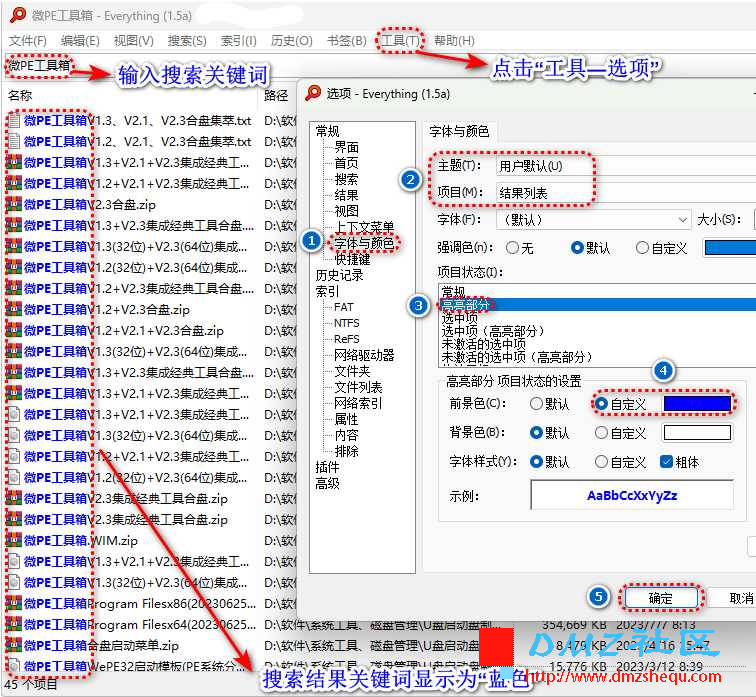
Task: Click the blue 前景色 color swatch
Action: [697, 403]
